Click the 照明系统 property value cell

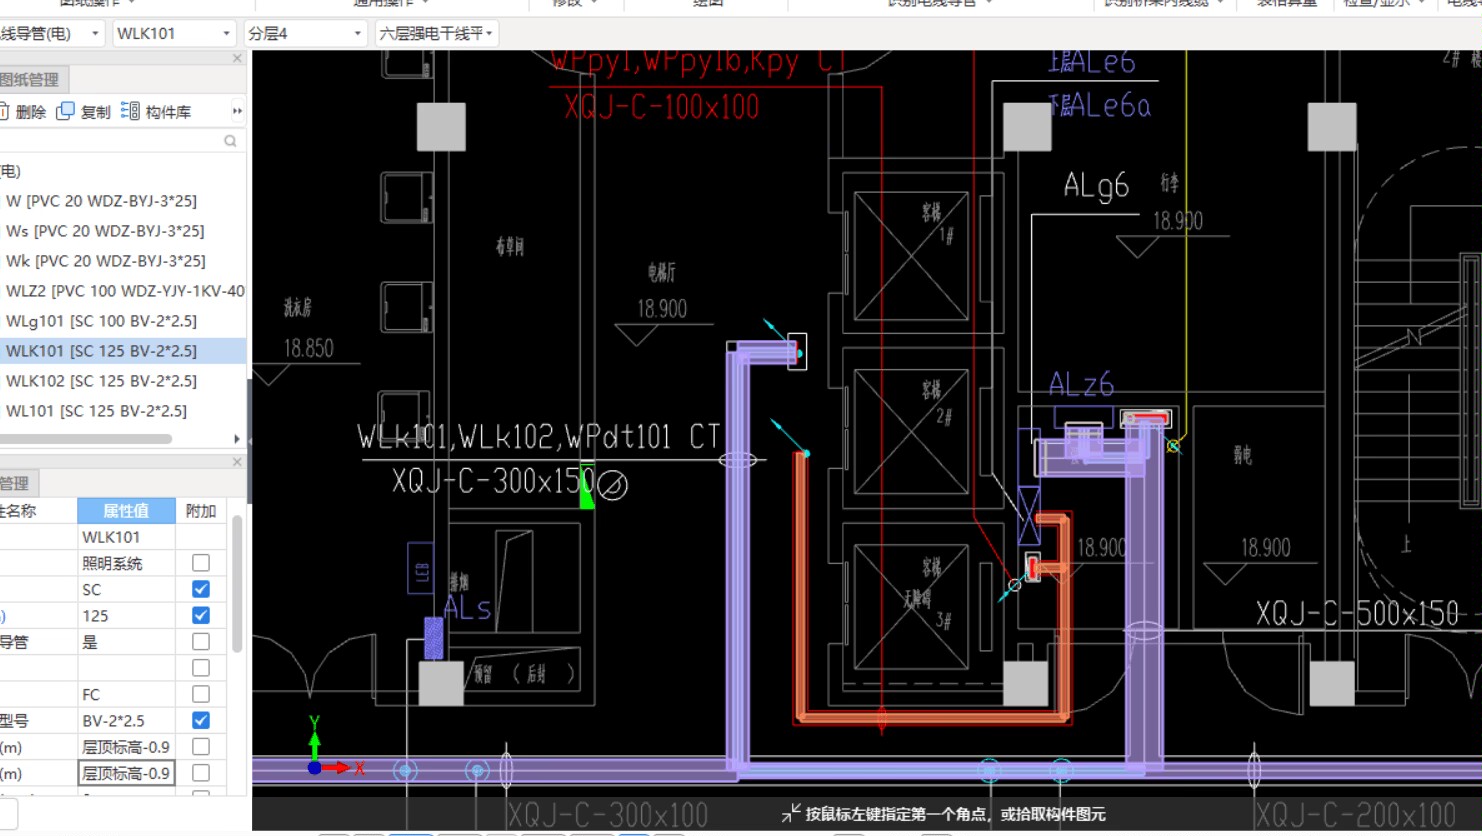point(126,563)
